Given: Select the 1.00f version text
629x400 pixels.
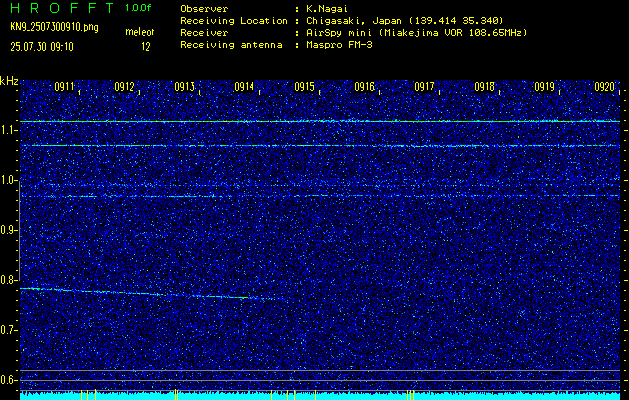Looking at the screenshot, I should 138,8.
